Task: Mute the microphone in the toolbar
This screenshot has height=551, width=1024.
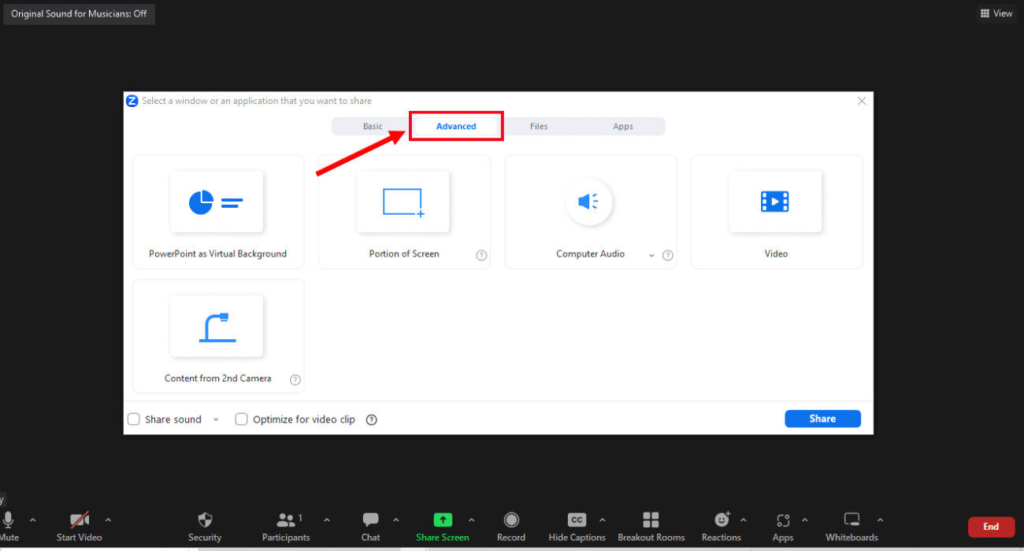Action: click(8, 527)
